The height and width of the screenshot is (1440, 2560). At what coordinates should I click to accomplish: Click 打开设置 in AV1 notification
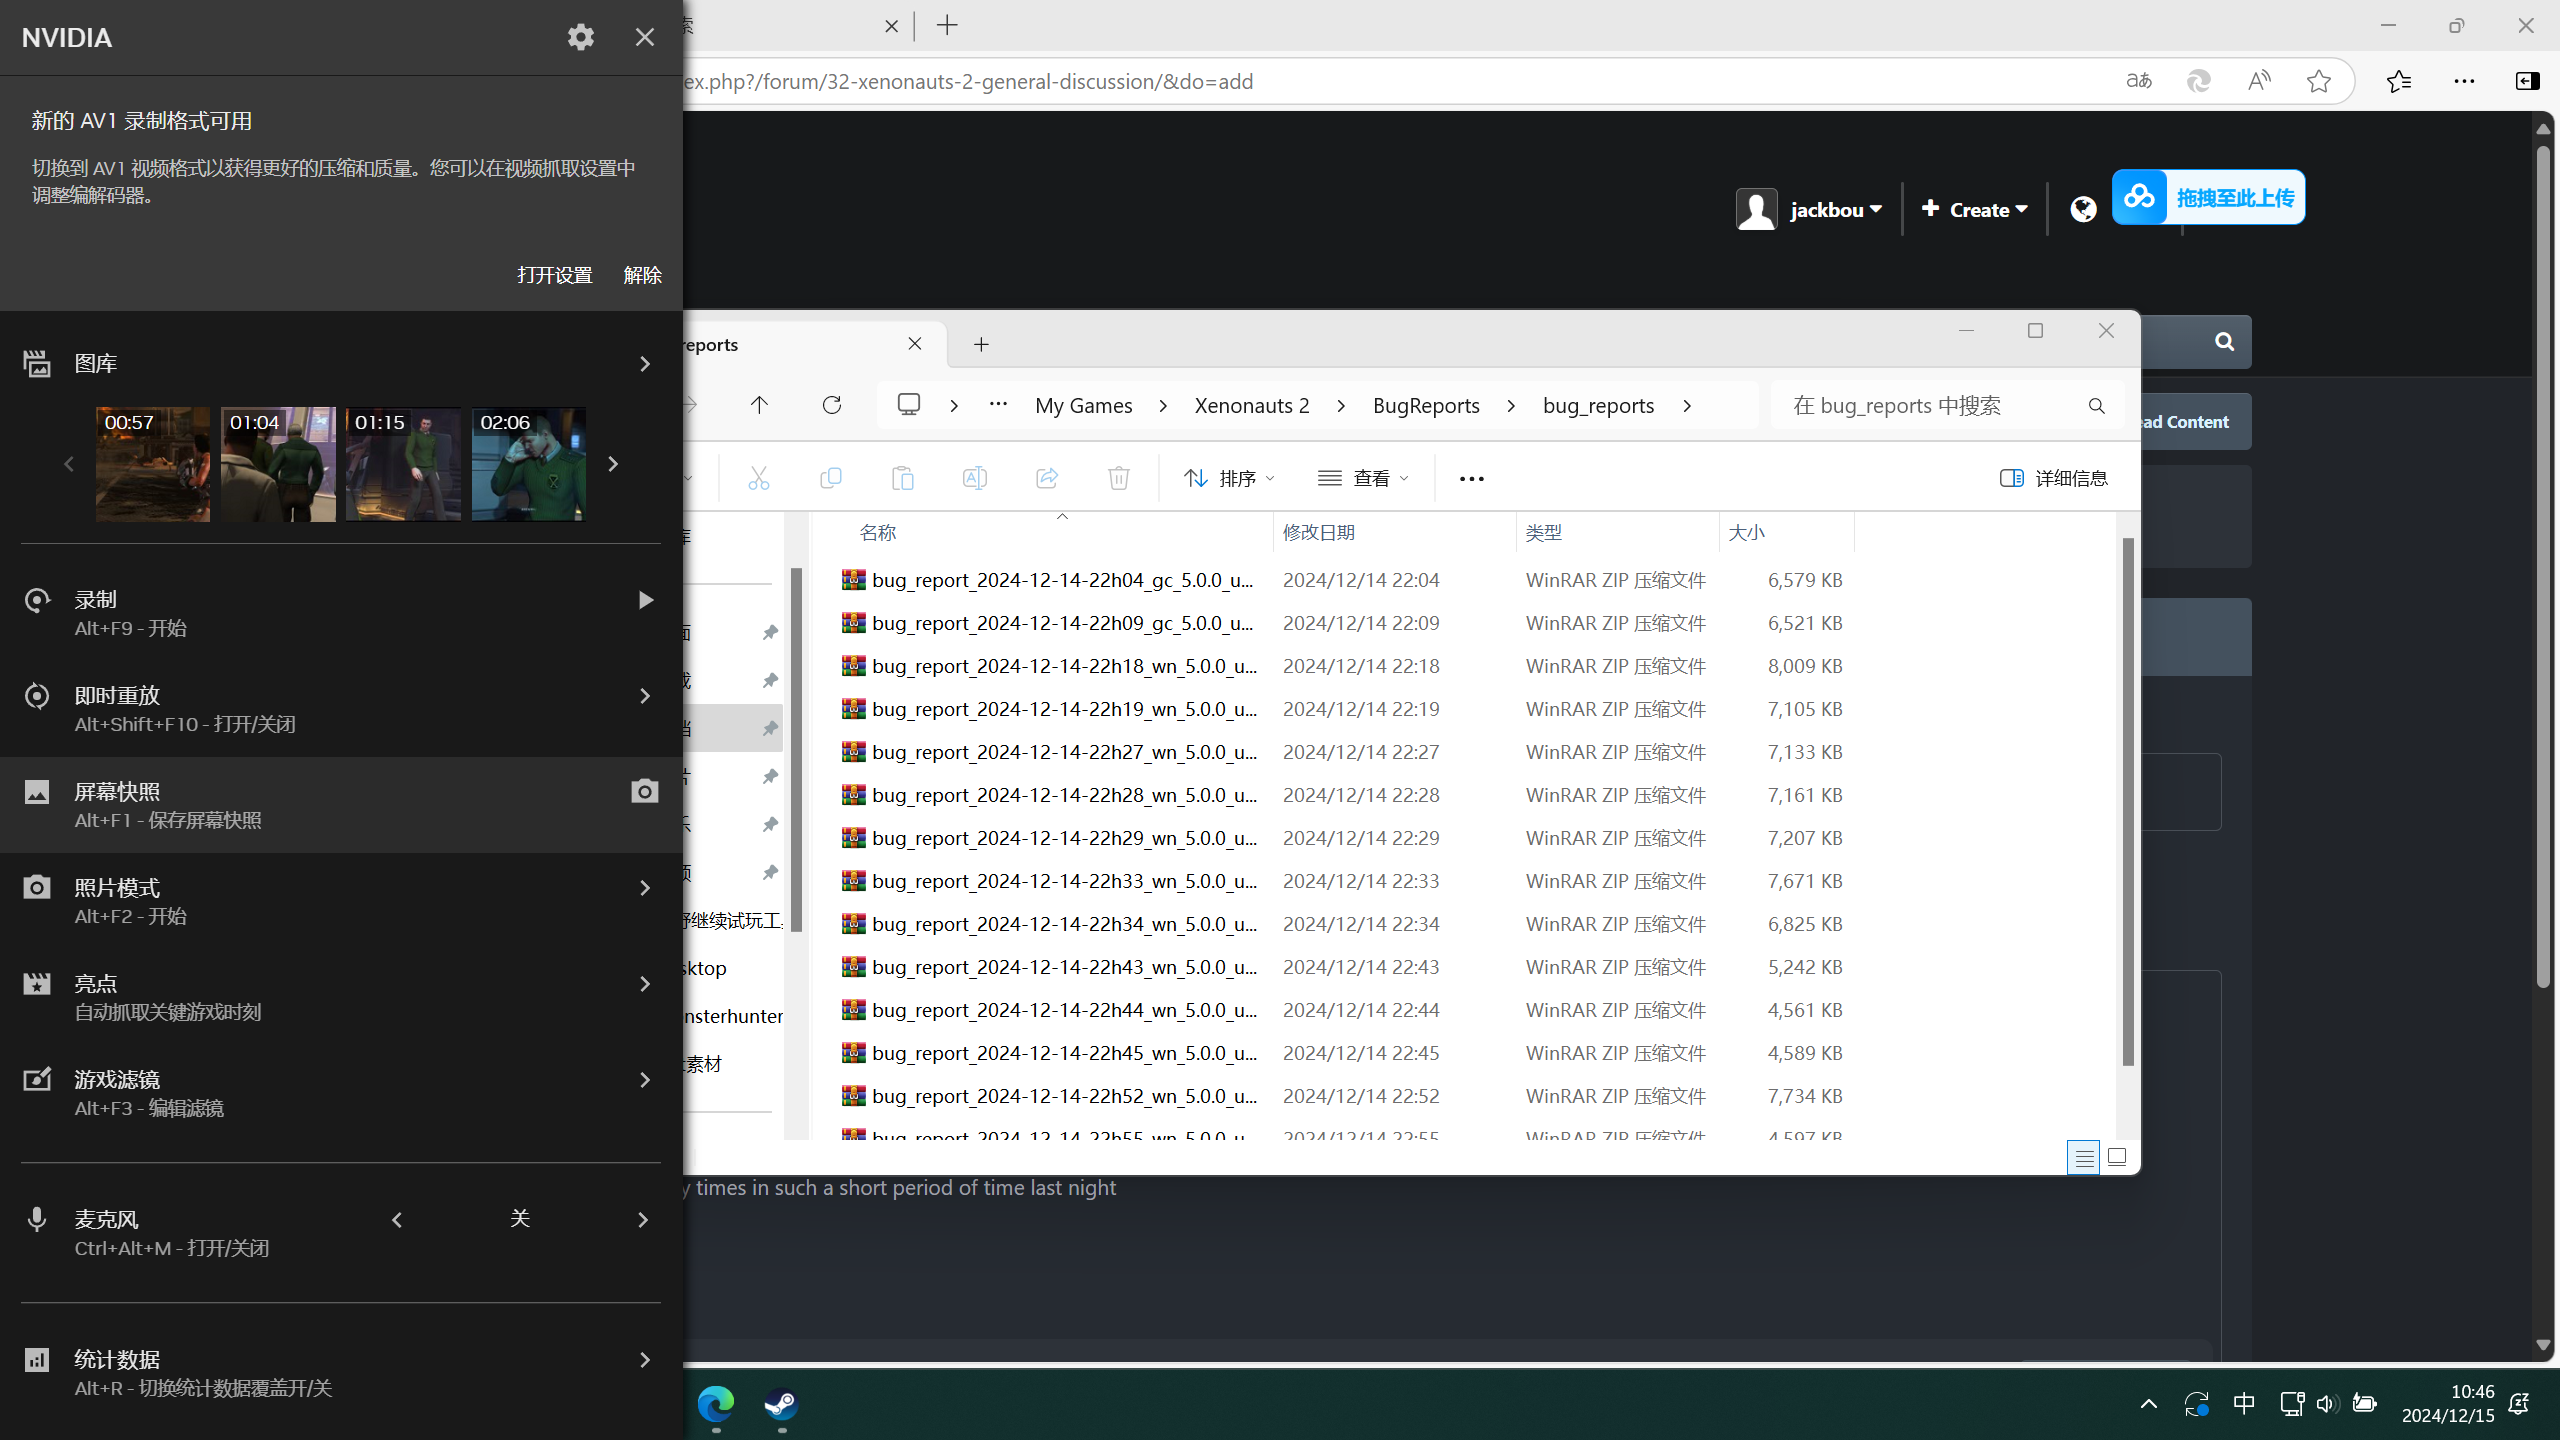[x=555, y=274]
